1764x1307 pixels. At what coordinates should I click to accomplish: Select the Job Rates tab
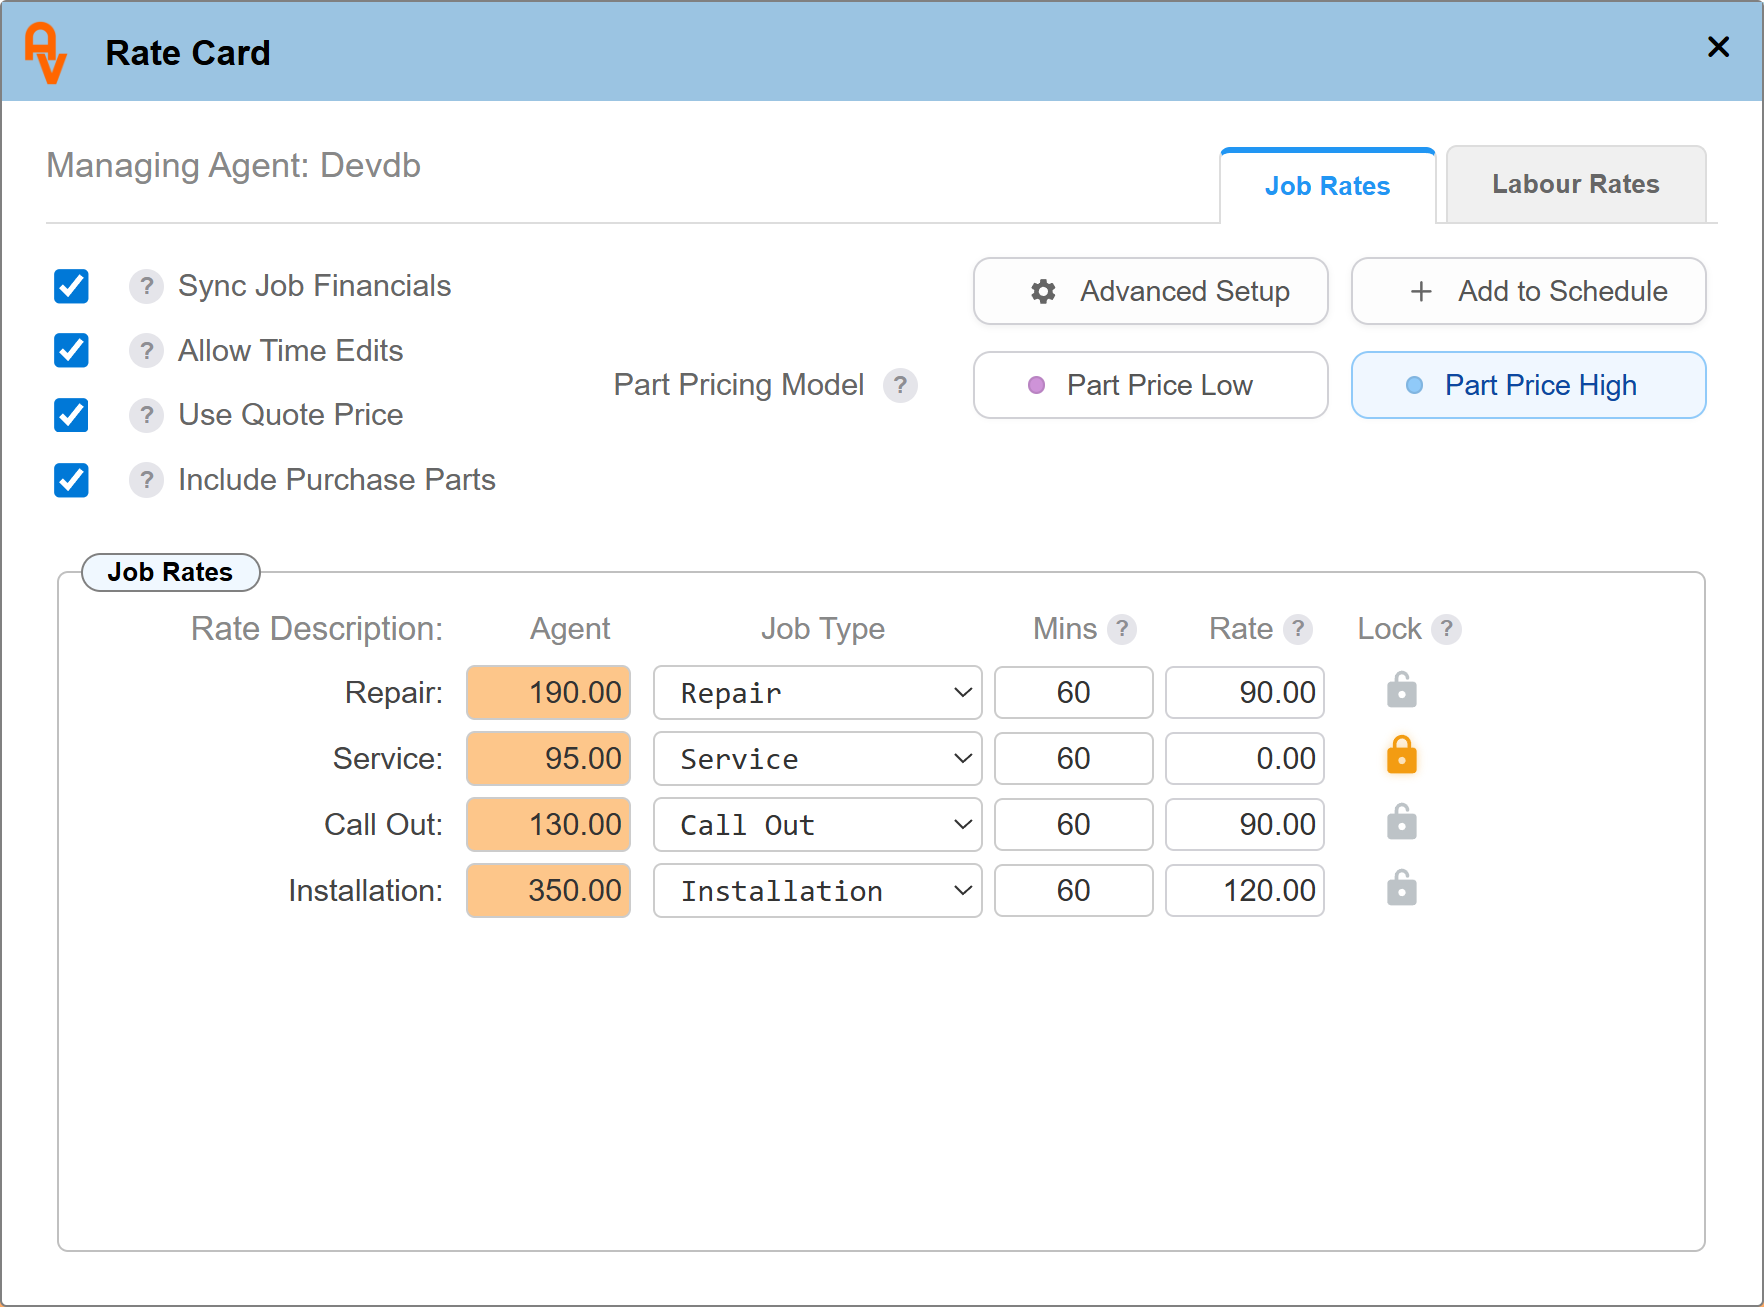(1327, 187)
